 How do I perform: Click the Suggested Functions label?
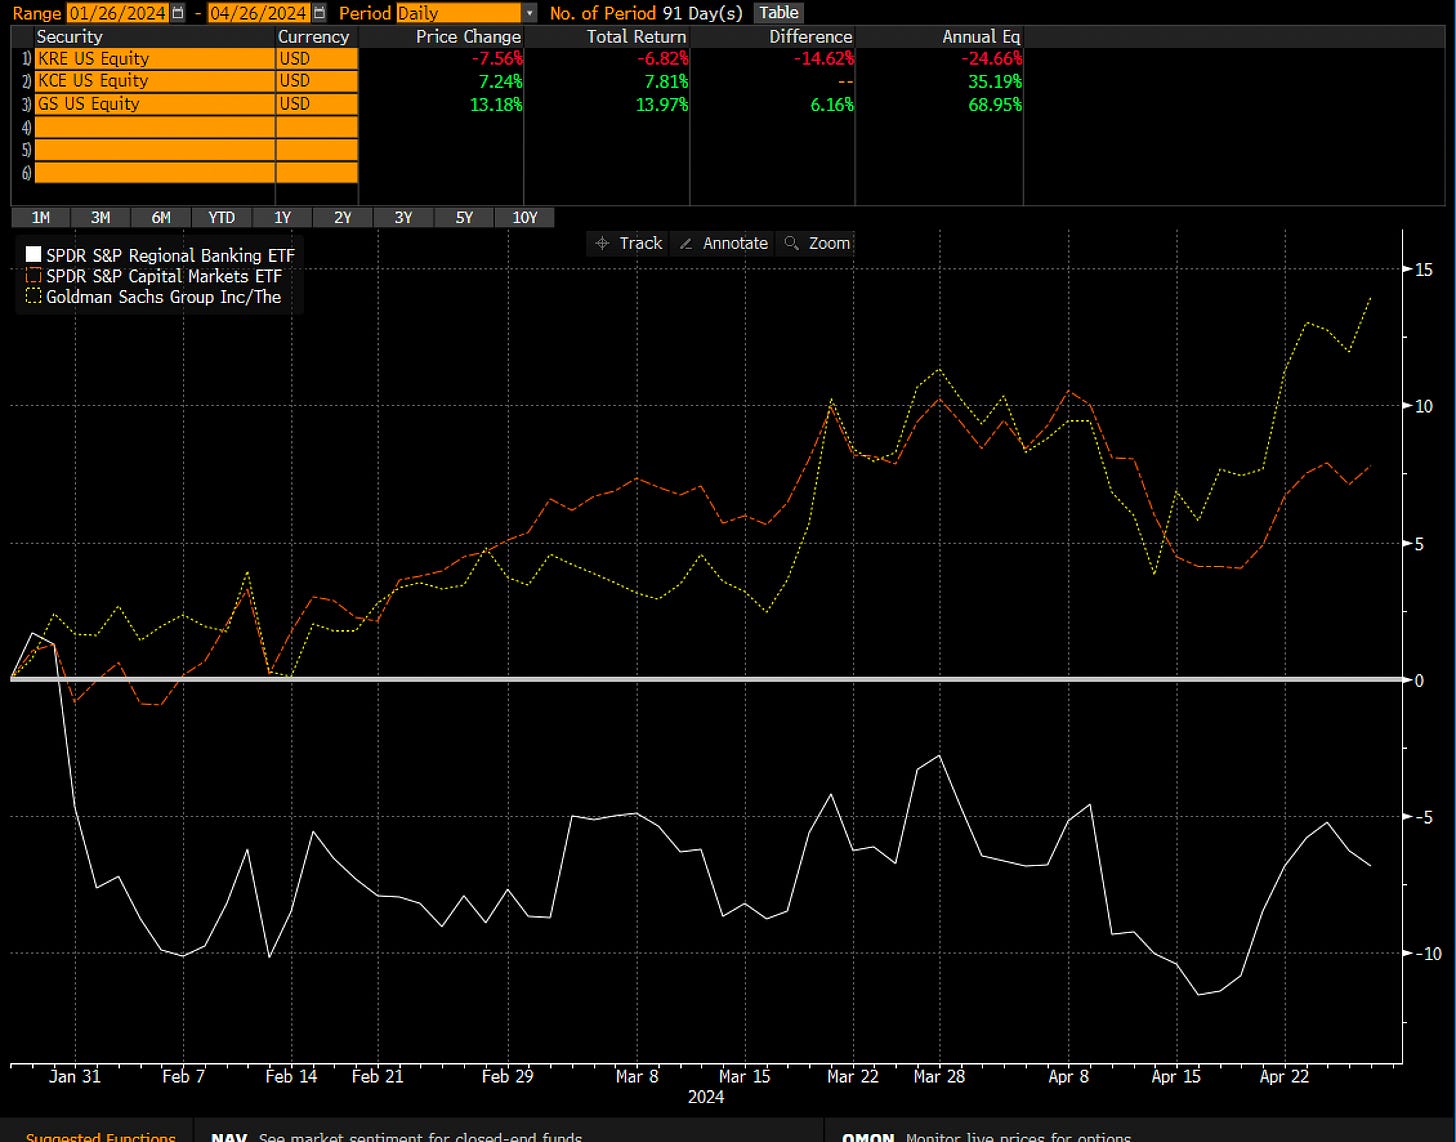[x=100, y=1137]
